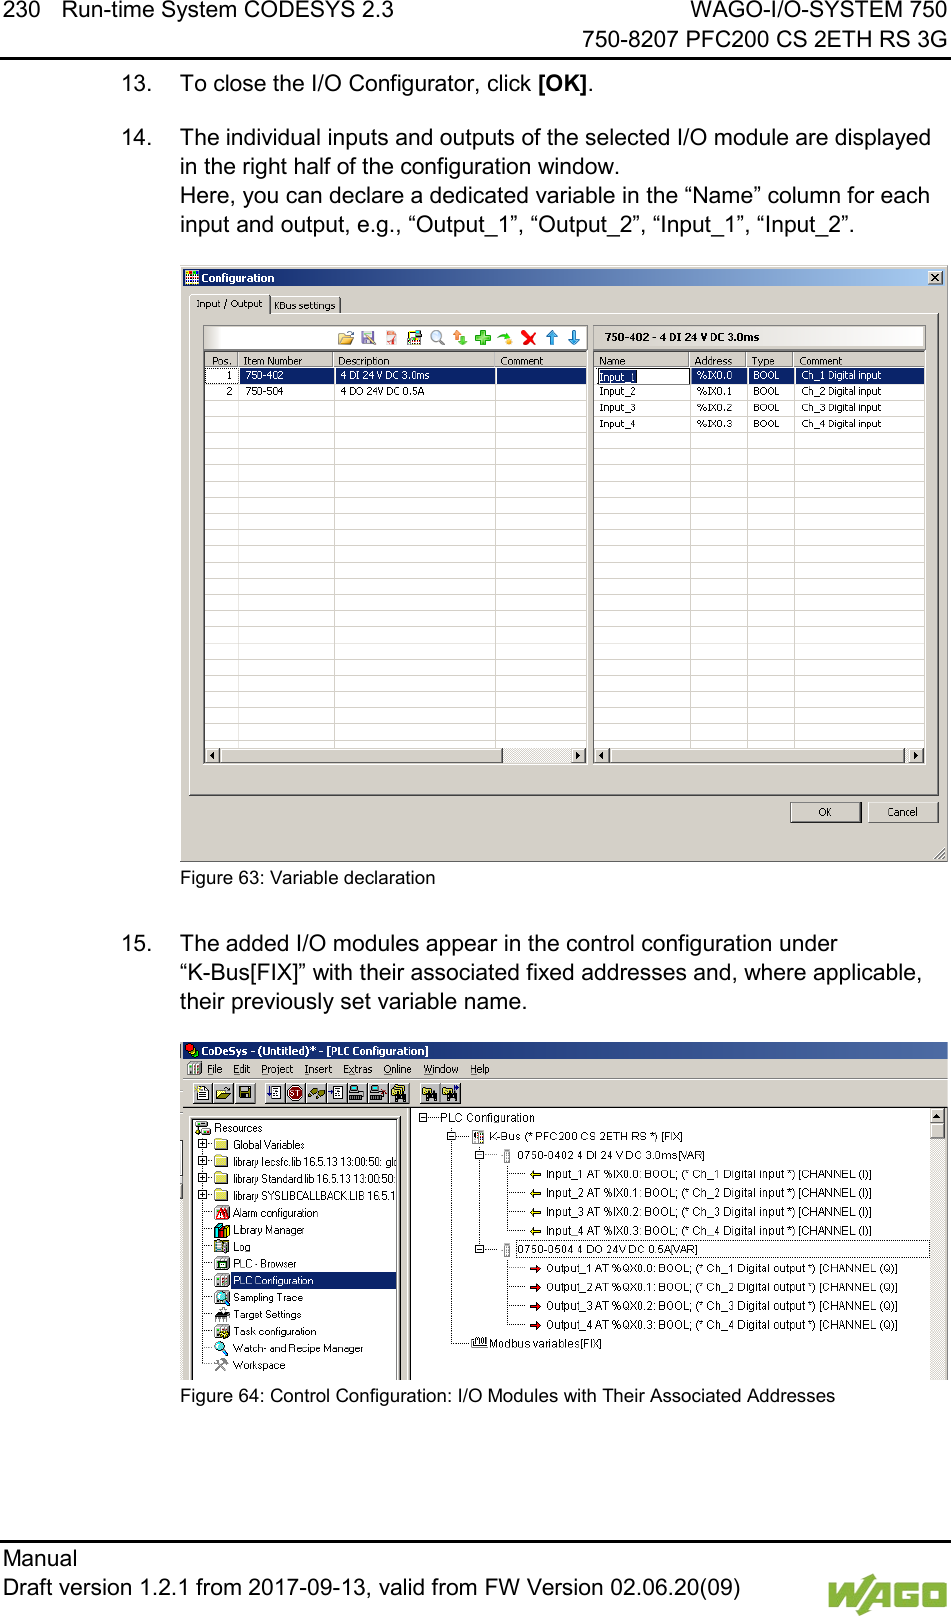The height and width of the screenshot is (1616, 951).
Task: Click the Task configuration icon in Resources tree
Action: pyautogui.click(x=223, y=1331)
